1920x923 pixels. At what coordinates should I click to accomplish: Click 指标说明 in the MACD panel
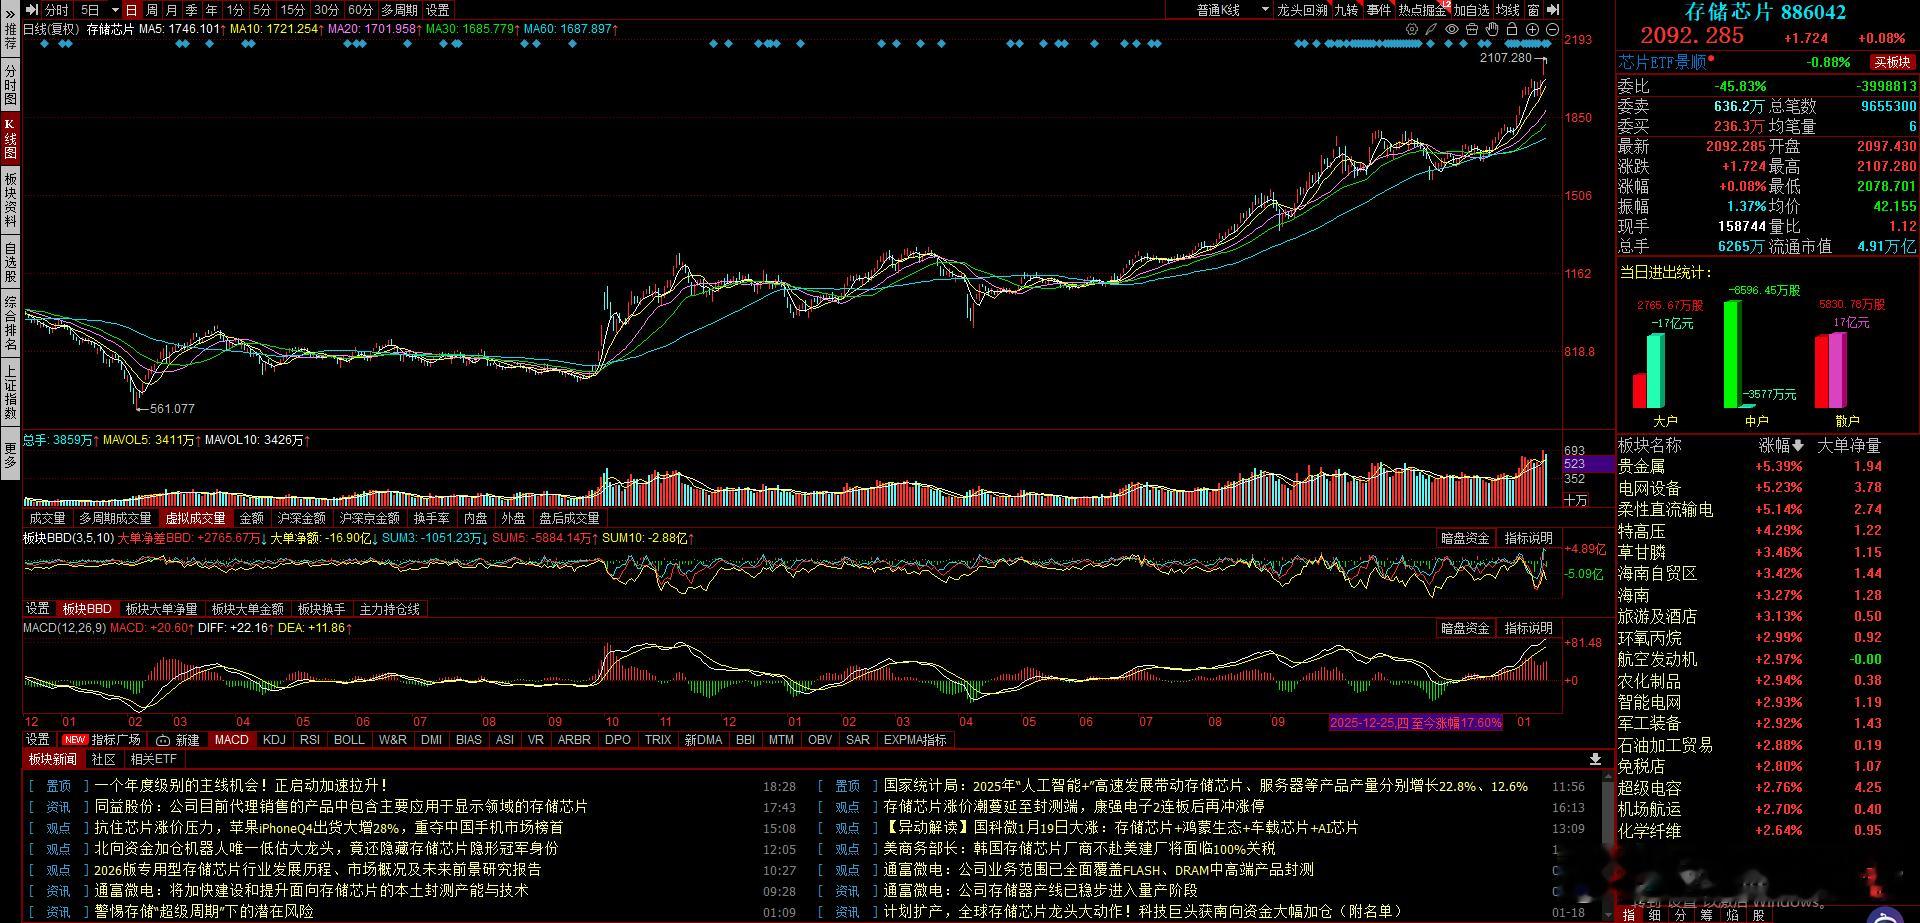(x=1528, y=628)
